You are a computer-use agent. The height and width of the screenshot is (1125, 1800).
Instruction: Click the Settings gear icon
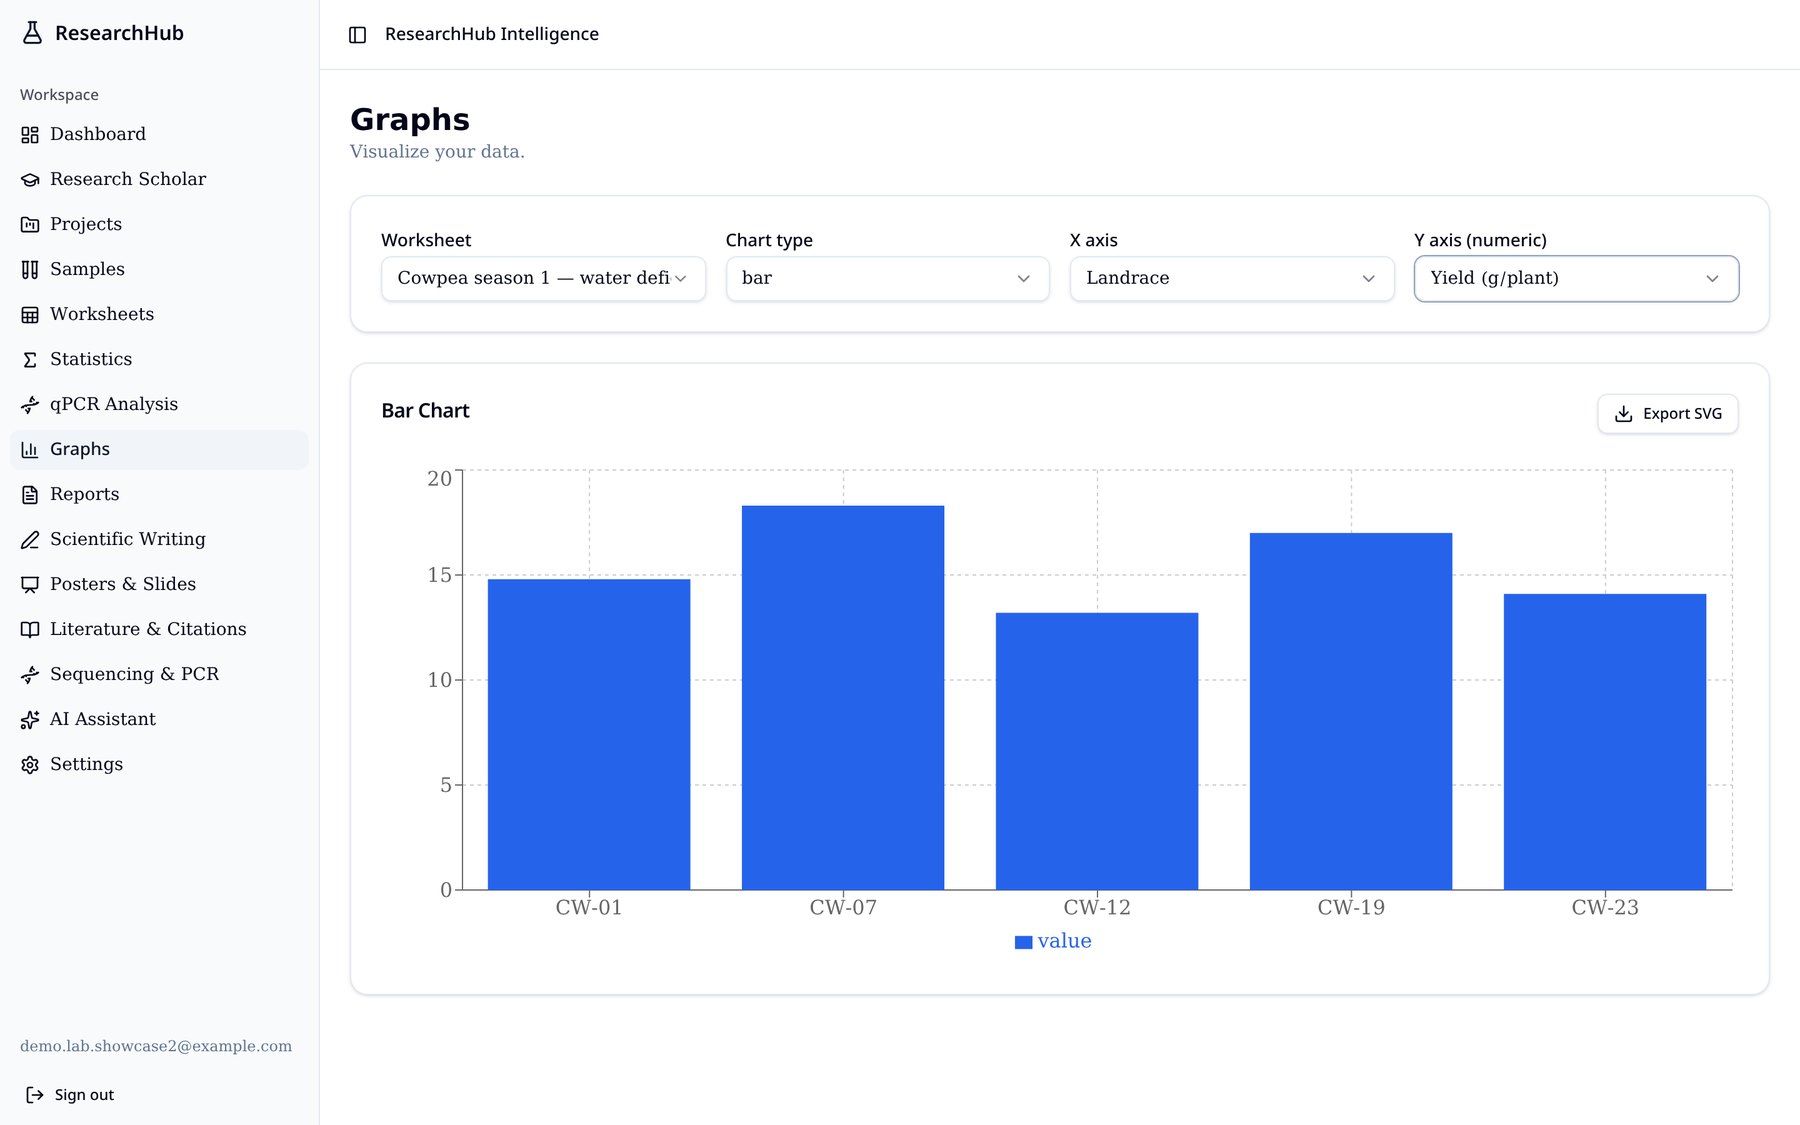click(30, 765)
